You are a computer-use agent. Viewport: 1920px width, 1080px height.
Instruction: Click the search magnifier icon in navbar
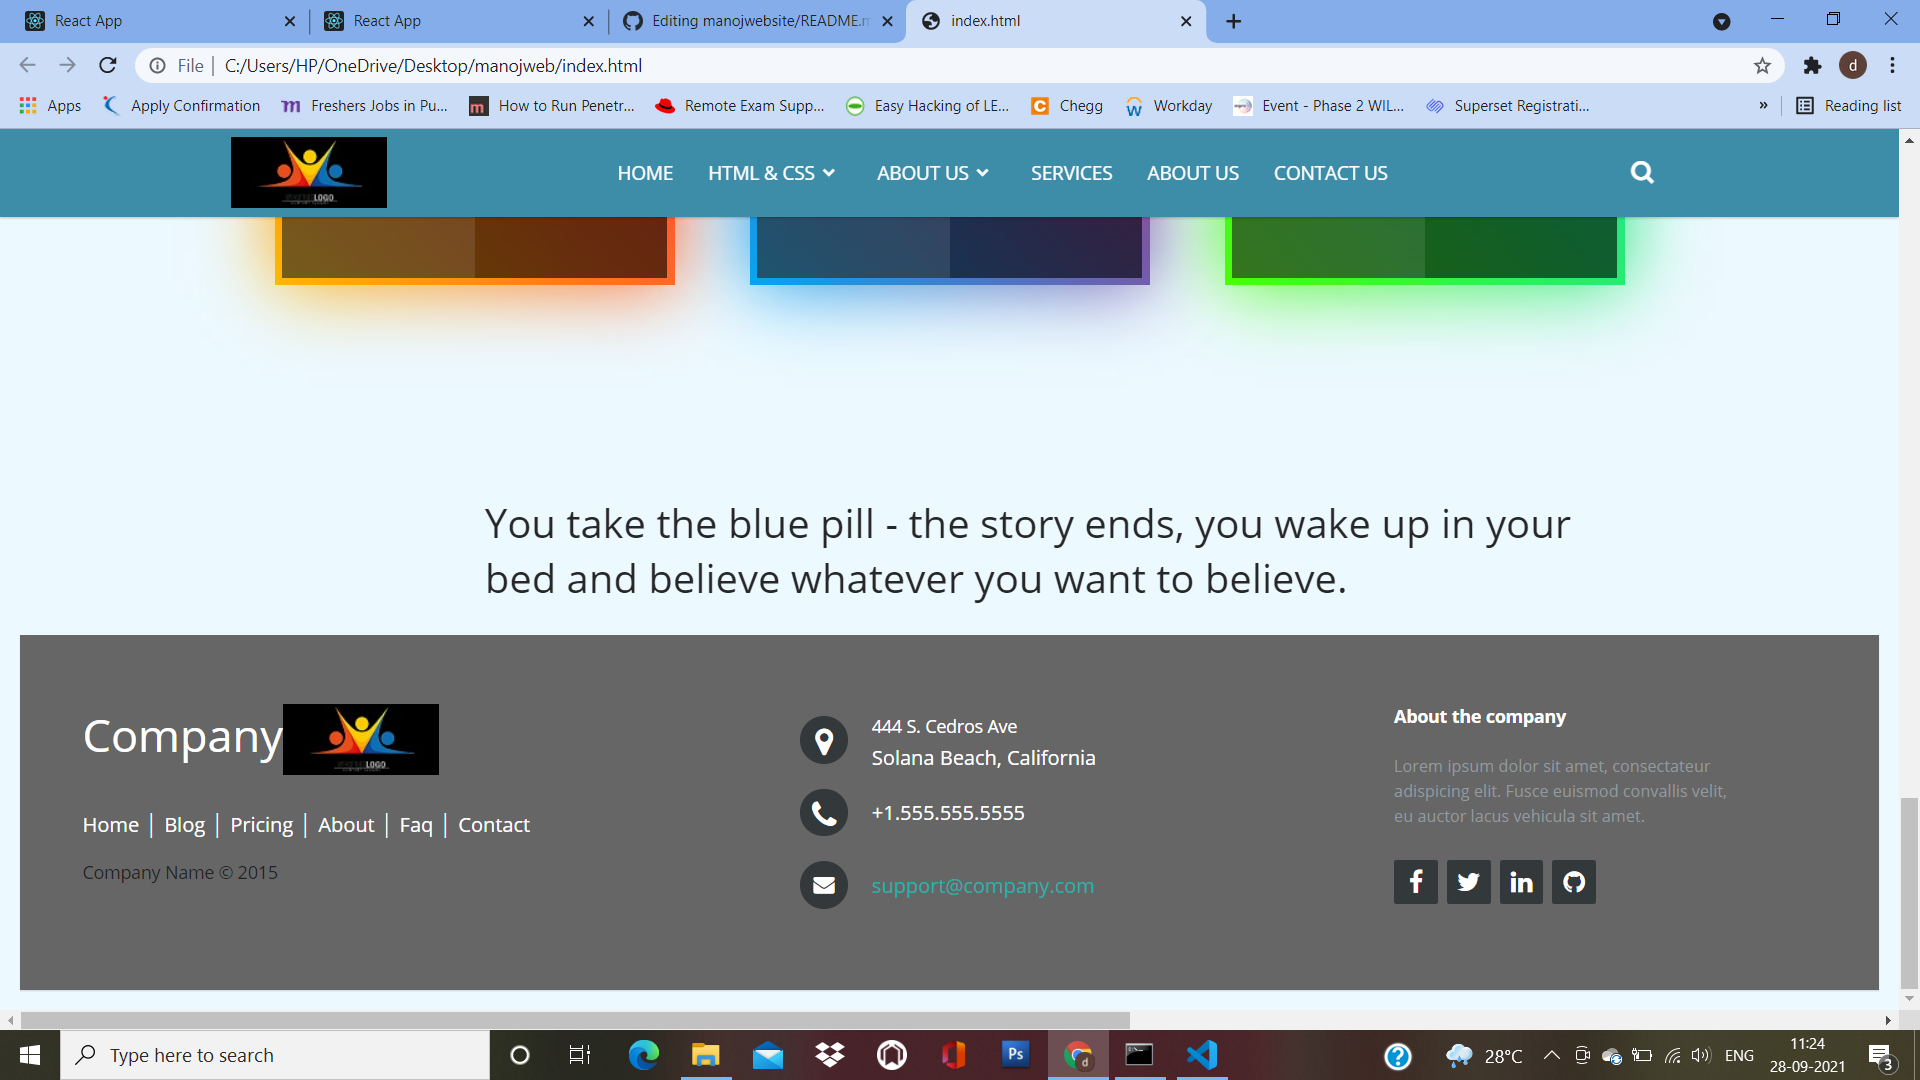[x=1642, y=173]
